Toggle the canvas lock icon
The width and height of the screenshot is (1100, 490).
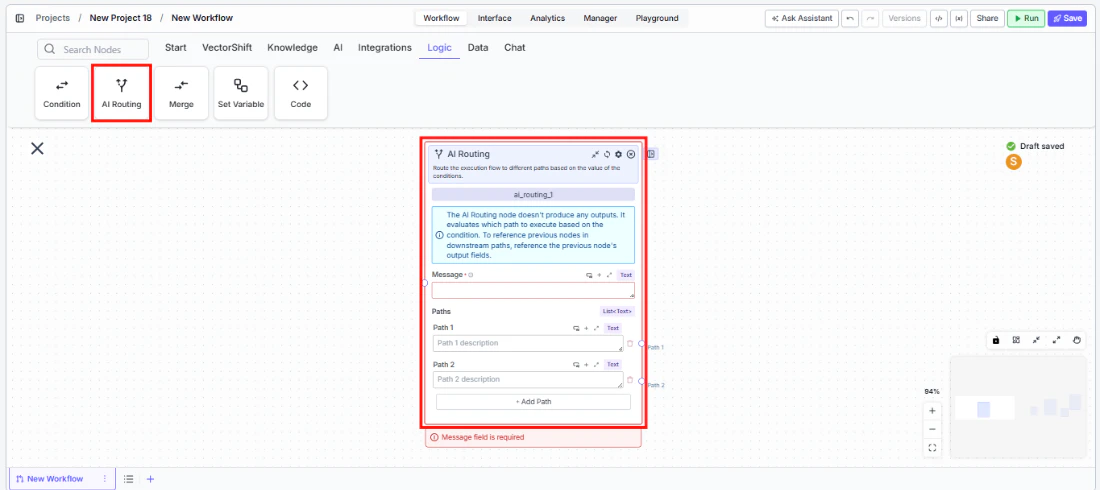[995, 340]
